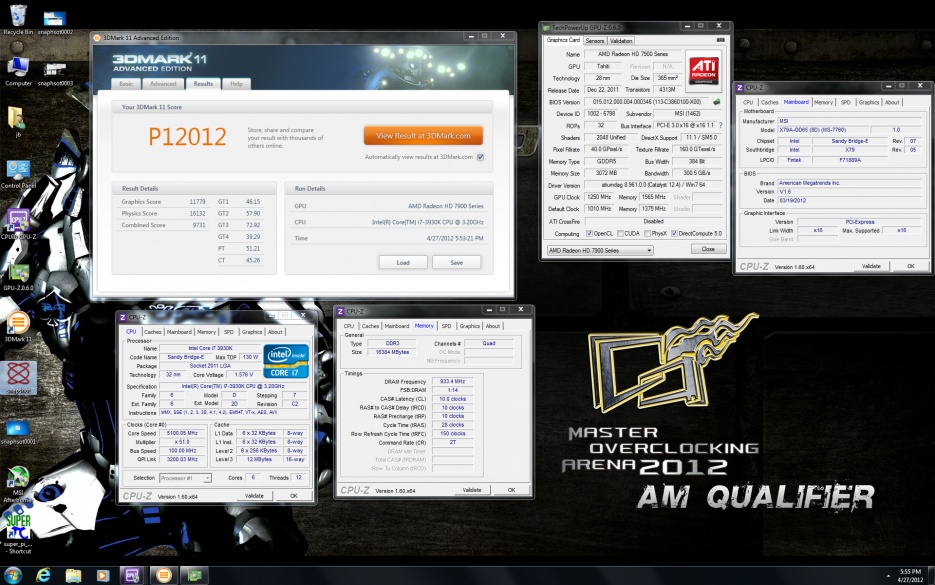Click the bus interface question mark icon
Screen dimensions: 935x585
click(720, 126)
